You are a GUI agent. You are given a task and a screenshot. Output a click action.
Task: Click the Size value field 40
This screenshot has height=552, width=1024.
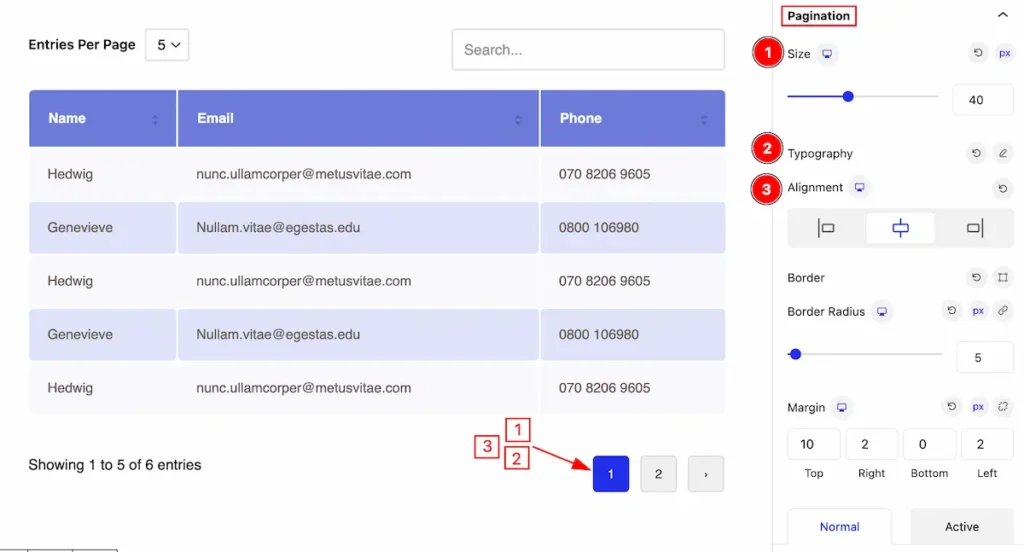click(982, 100)
